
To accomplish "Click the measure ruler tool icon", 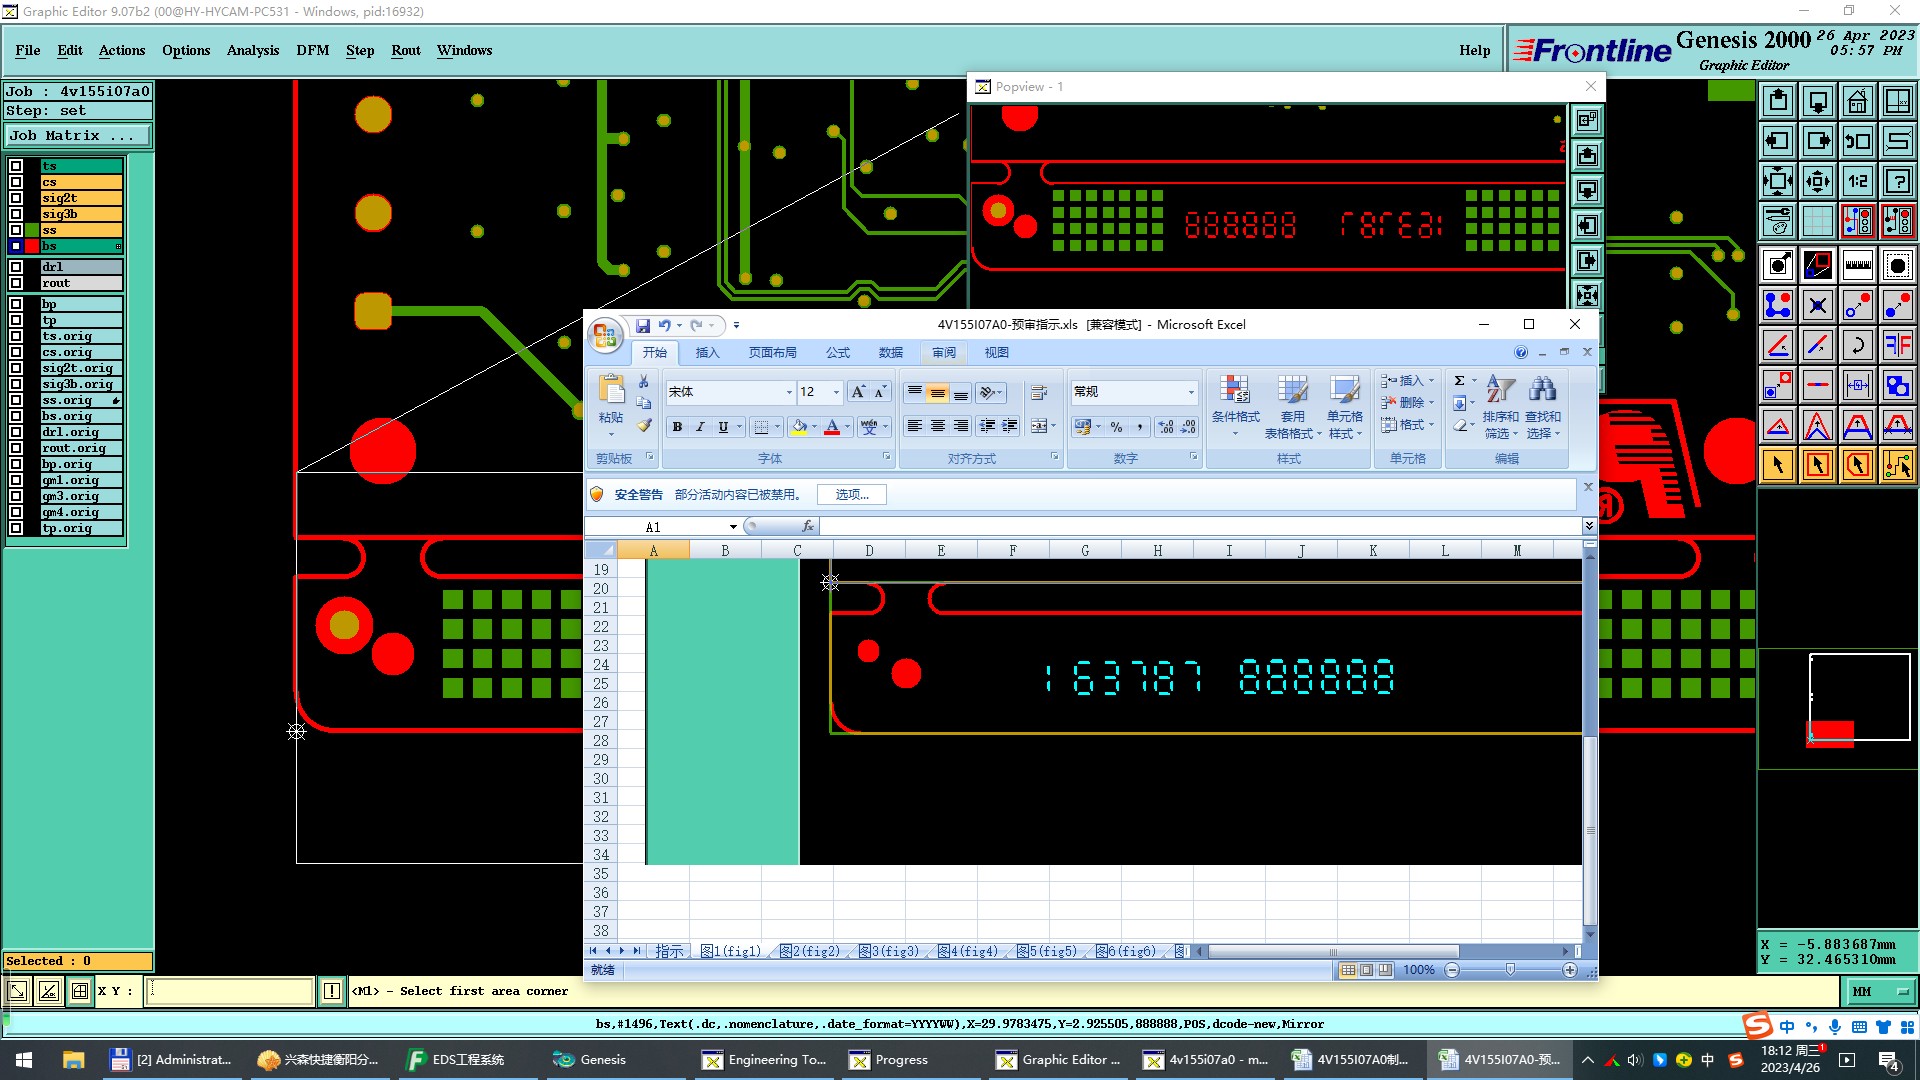I will click(x=1857, y=265).
